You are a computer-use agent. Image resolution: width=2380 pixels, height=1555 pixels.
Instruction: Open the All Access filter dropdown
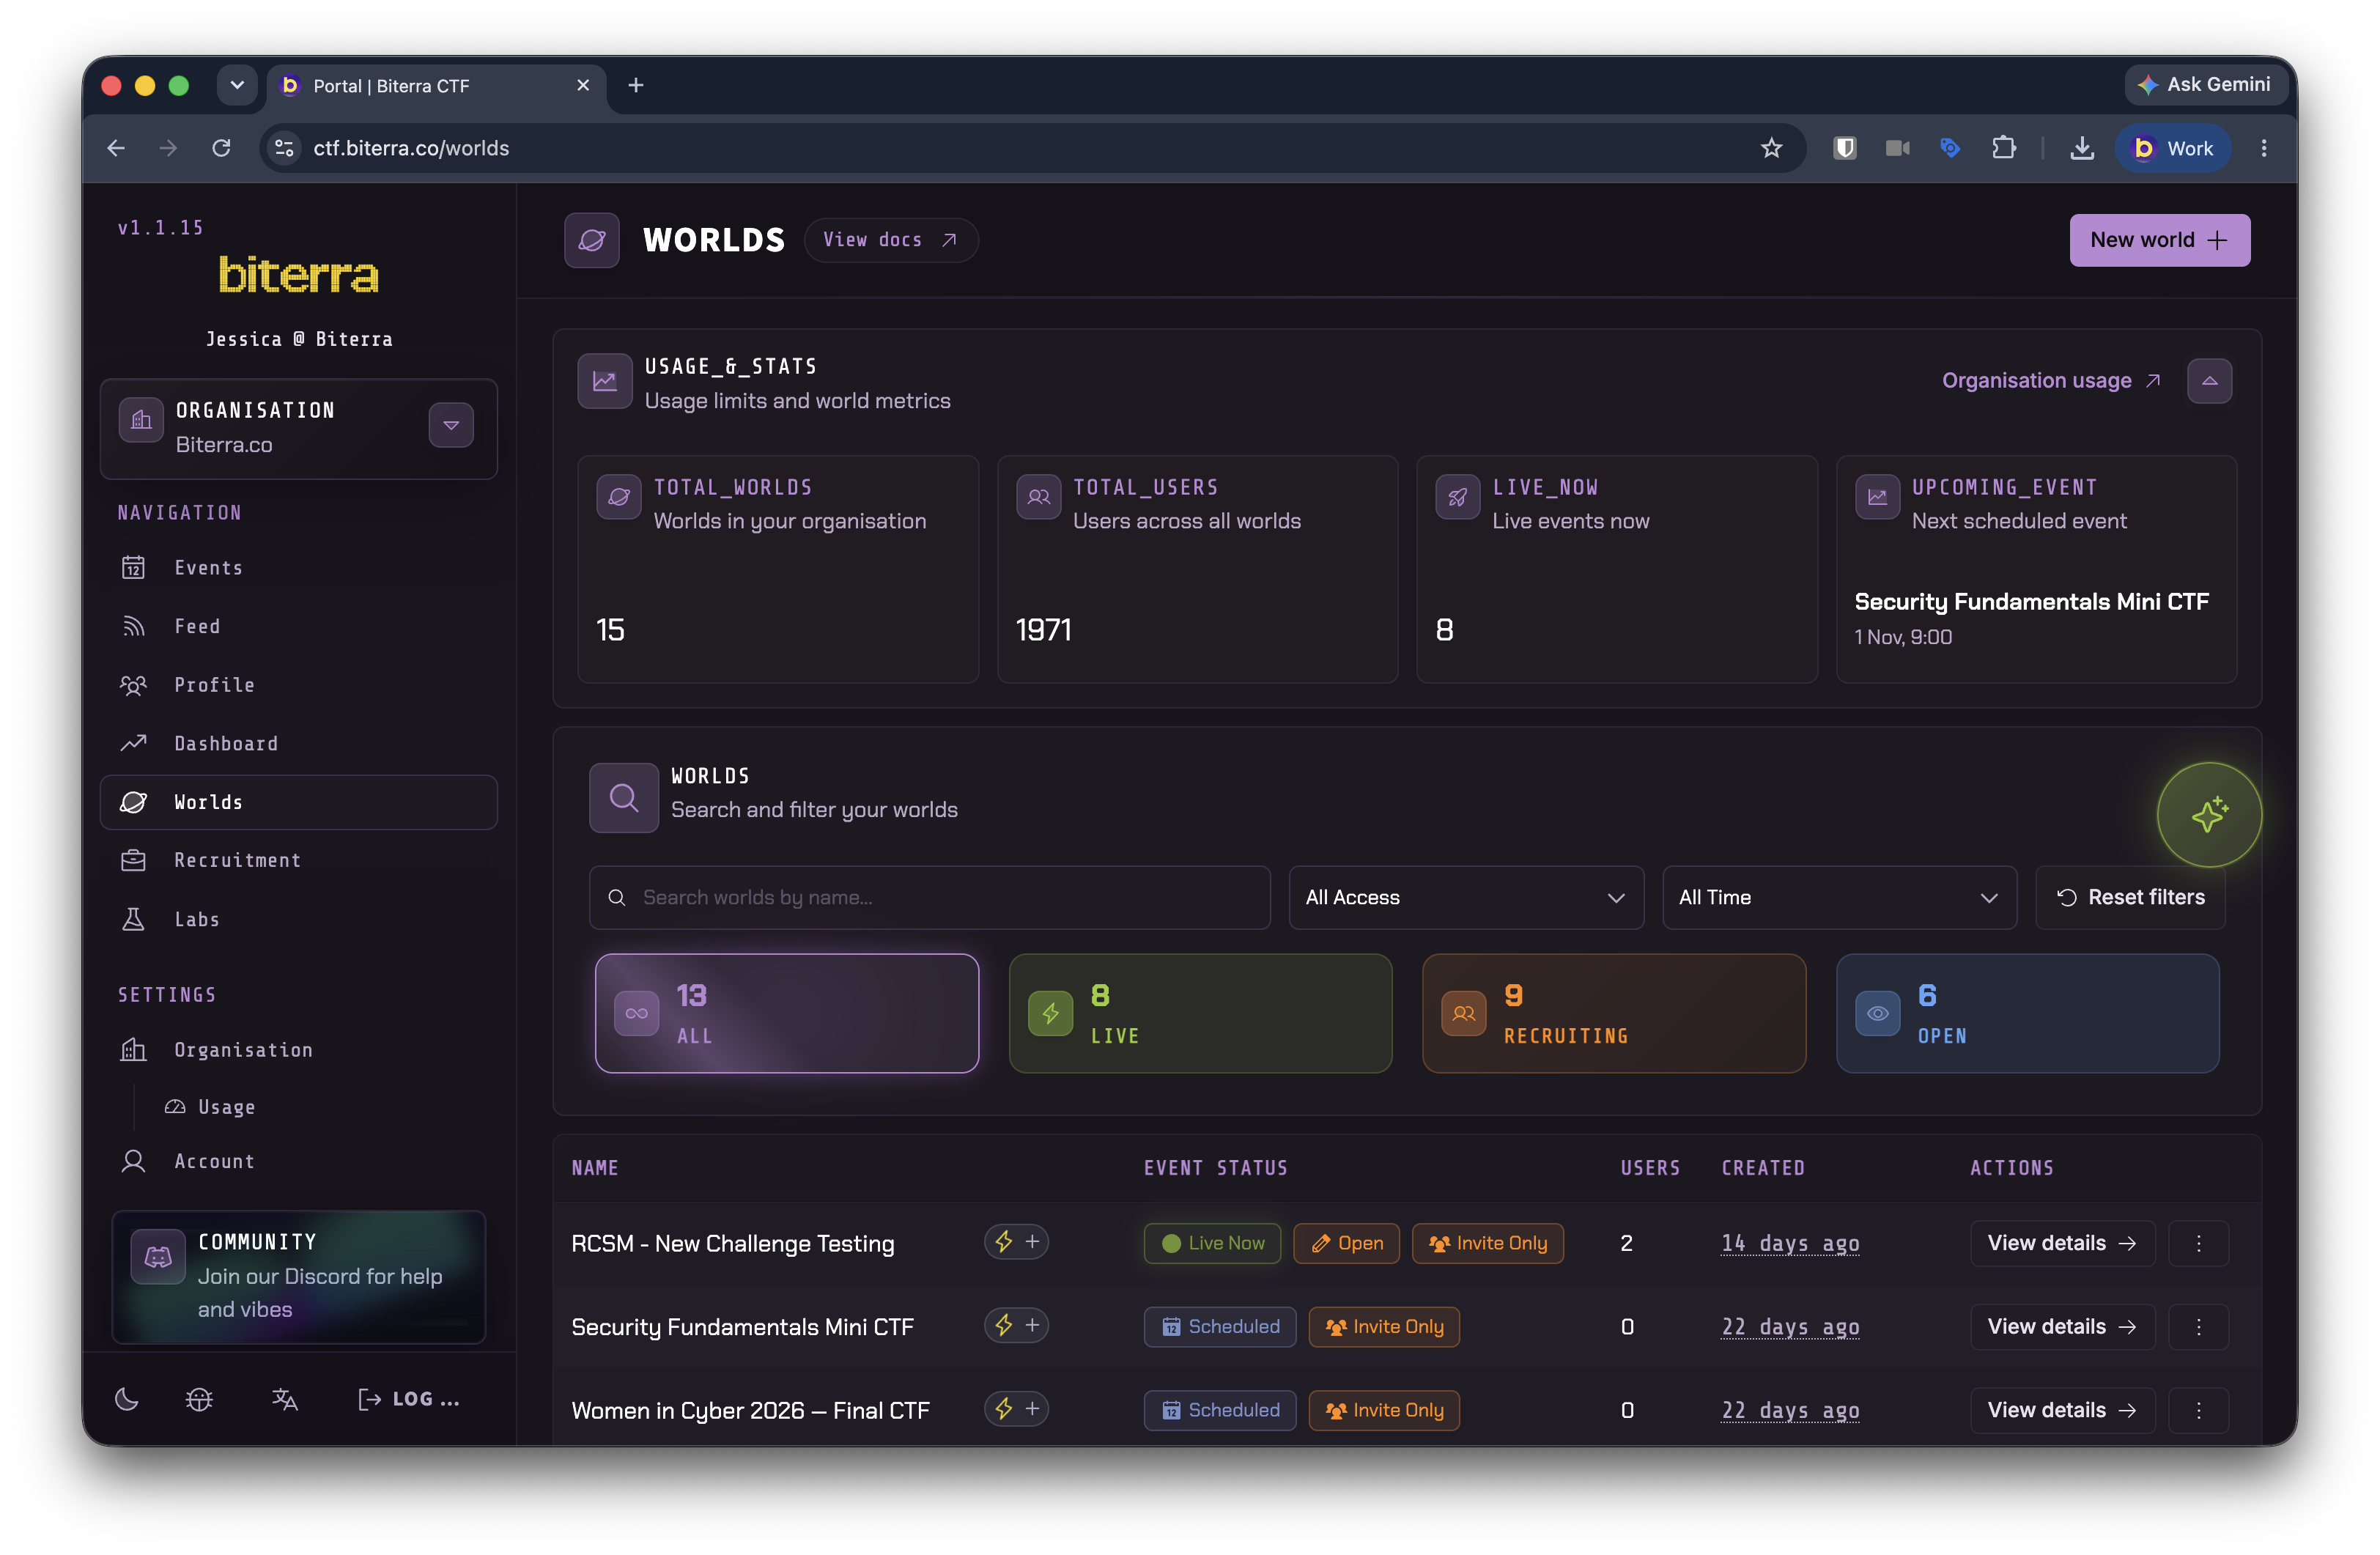1465,897
